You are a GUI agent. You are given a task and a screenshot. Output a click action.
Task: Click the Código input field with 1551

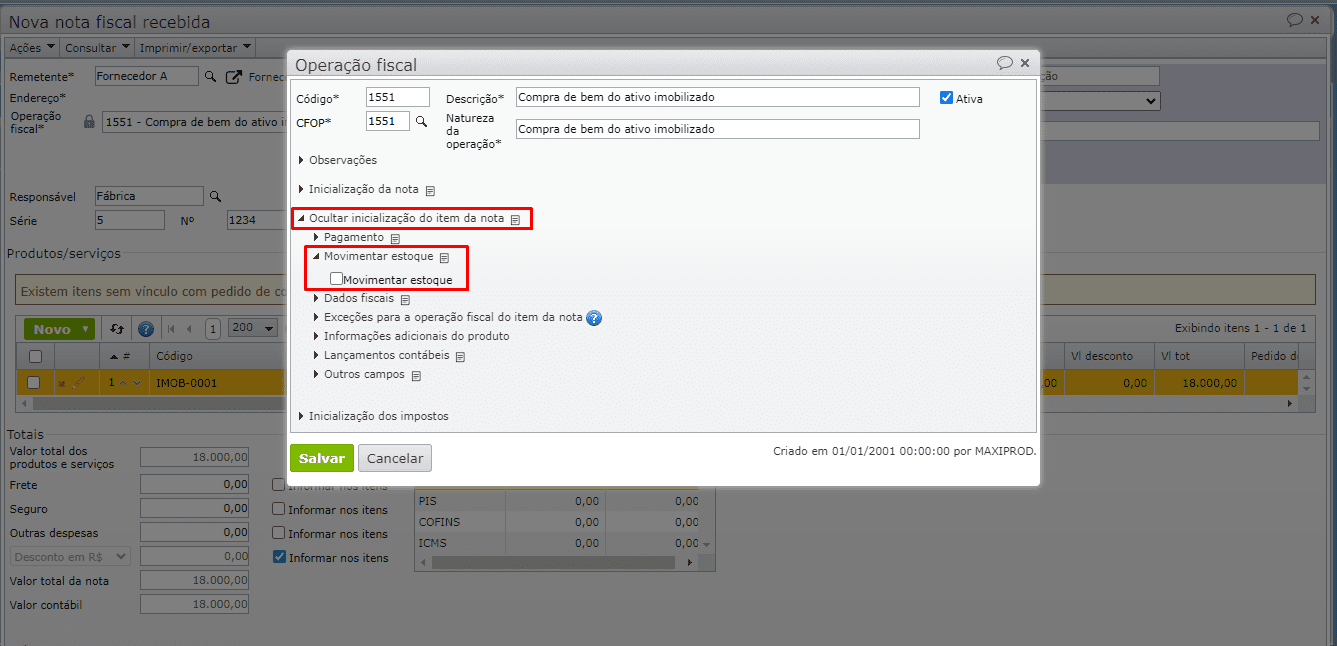(398, 97)
